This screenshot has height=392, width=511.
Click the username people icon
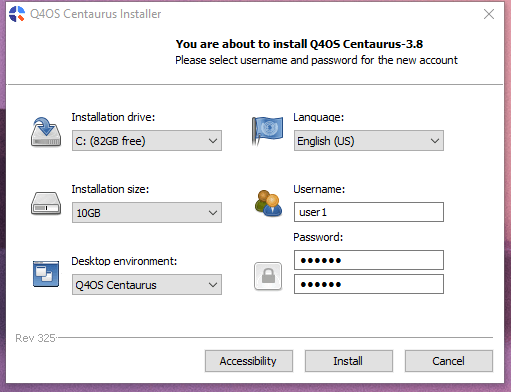(268, 203)
